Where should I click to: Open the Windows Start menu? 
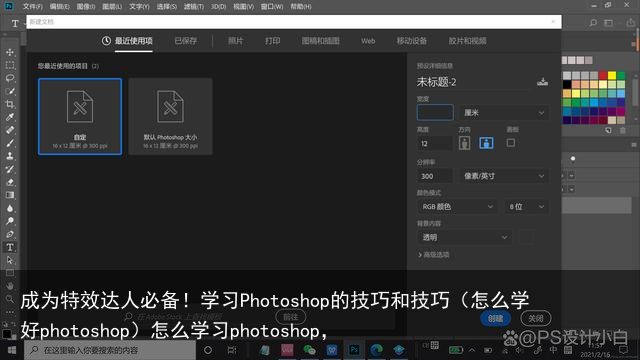coord(12,350)
